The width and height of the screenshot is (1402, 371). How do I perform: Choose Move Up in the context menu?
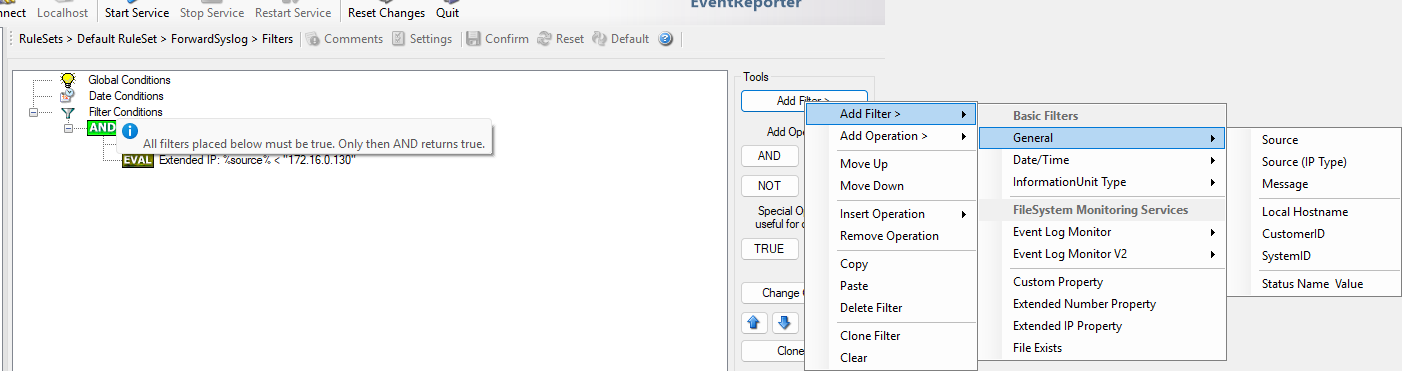(x=890, y=164)
